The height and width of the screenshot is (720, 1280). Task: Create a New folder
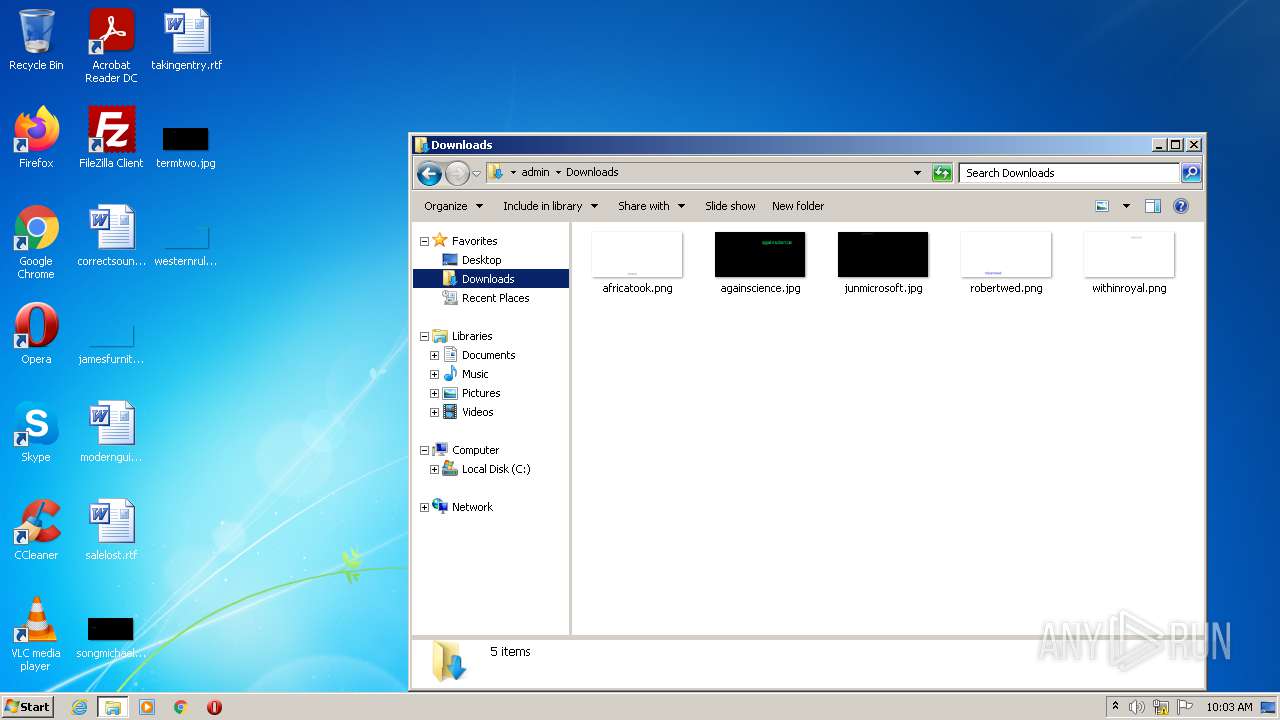798,206
